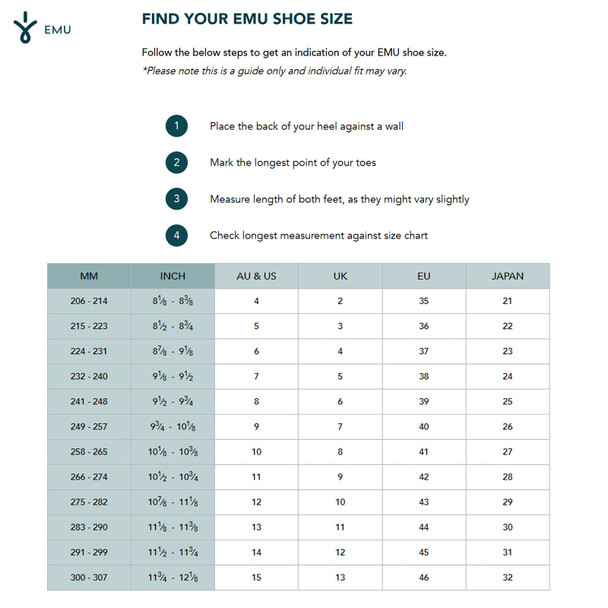Viewport: 608px width, 608px height.
Task: Click the step 1 number circle
Action: (176, 126)
